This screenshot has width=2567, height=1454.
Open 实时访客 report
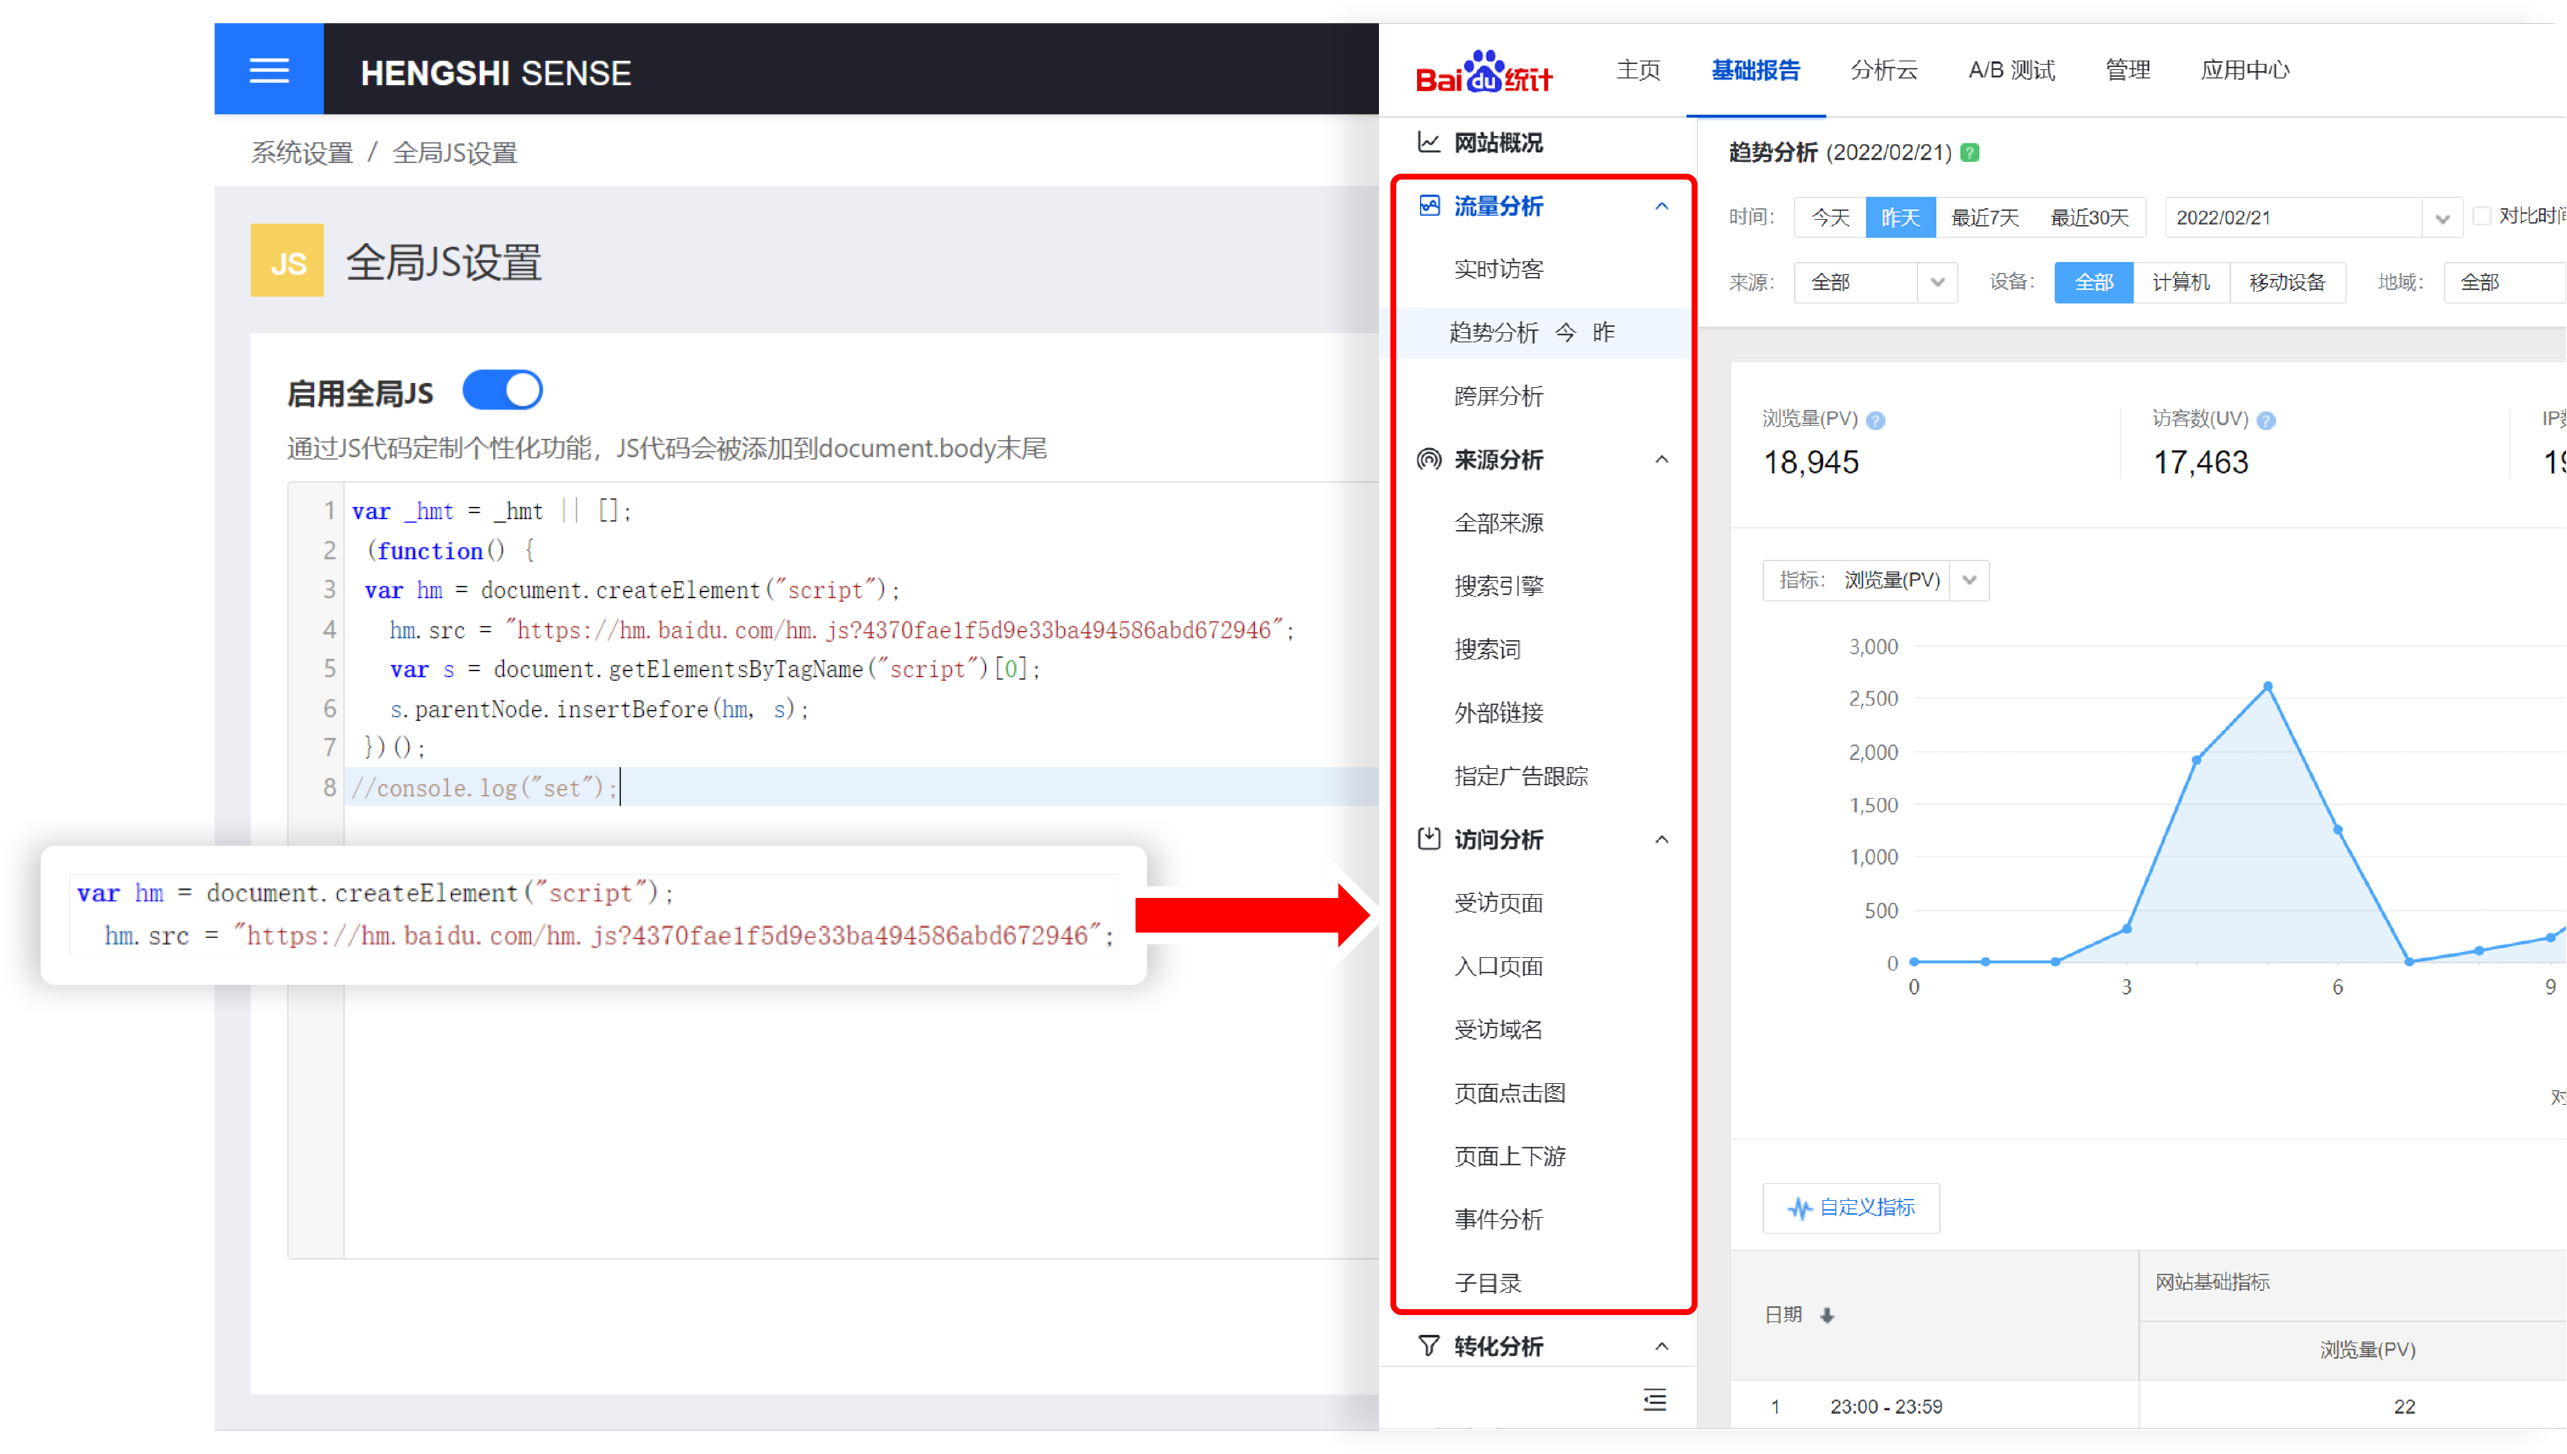coord(1497,268)
